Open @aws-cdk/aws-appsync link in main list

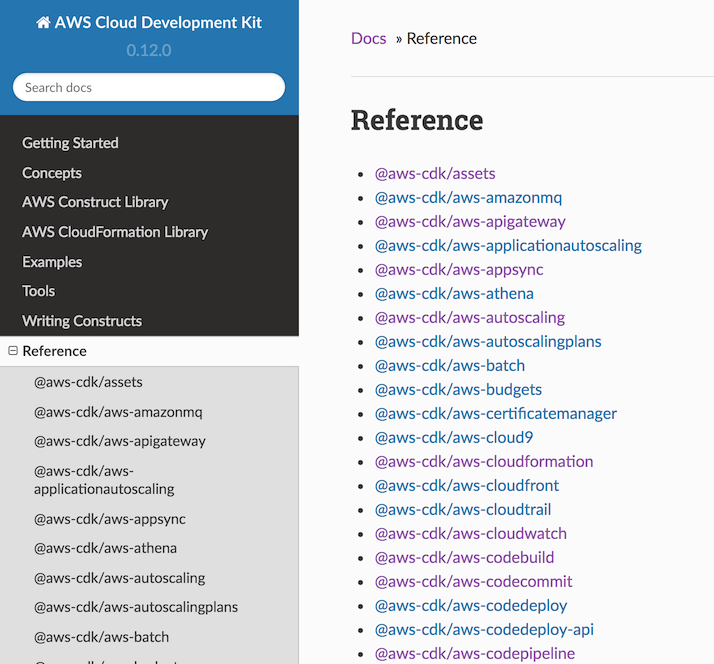coord(459,270)
